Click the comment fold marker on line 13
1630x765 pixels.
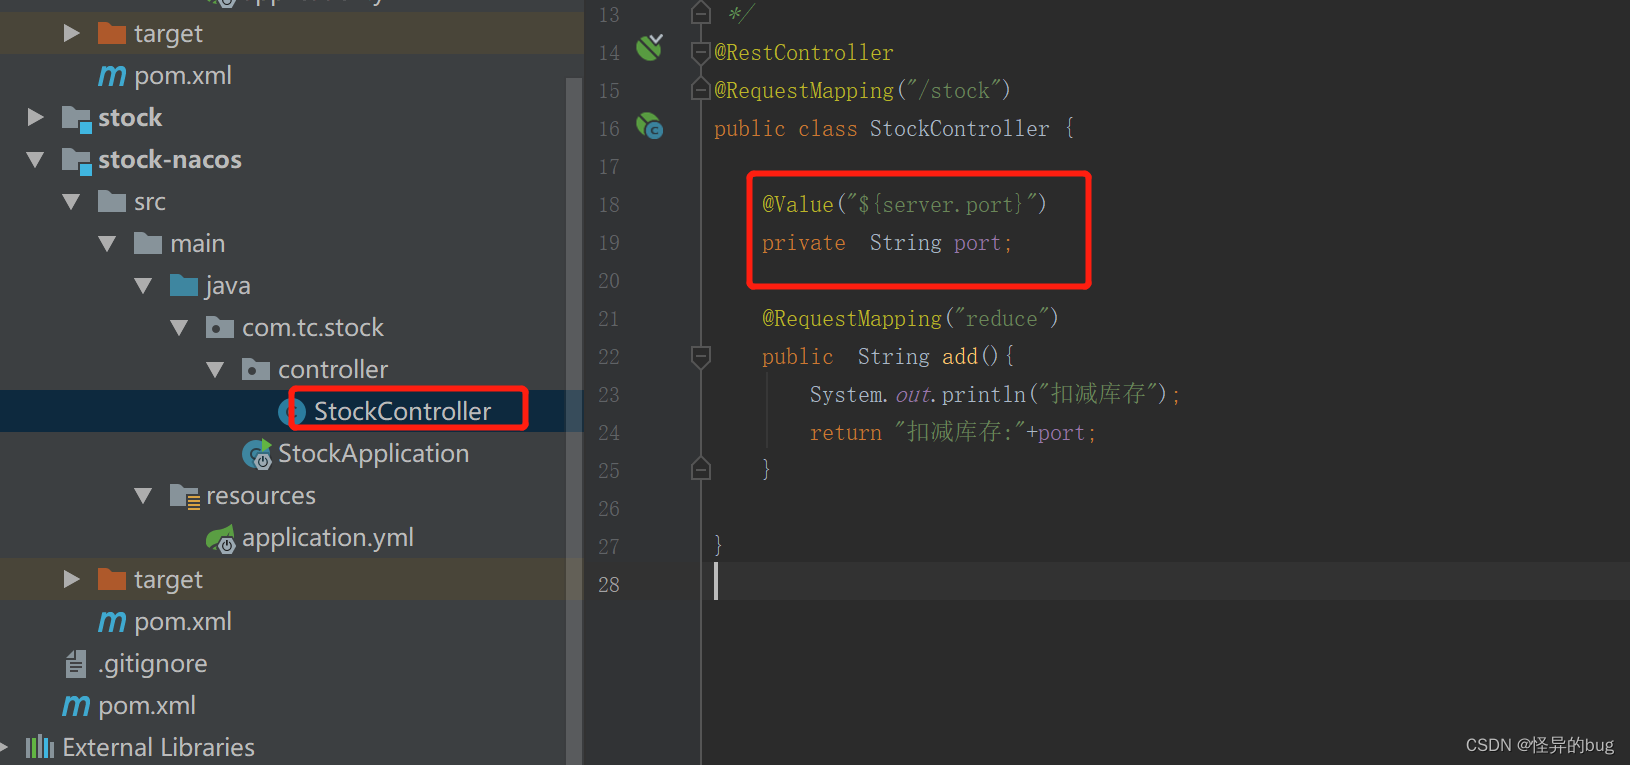point(701,13)
